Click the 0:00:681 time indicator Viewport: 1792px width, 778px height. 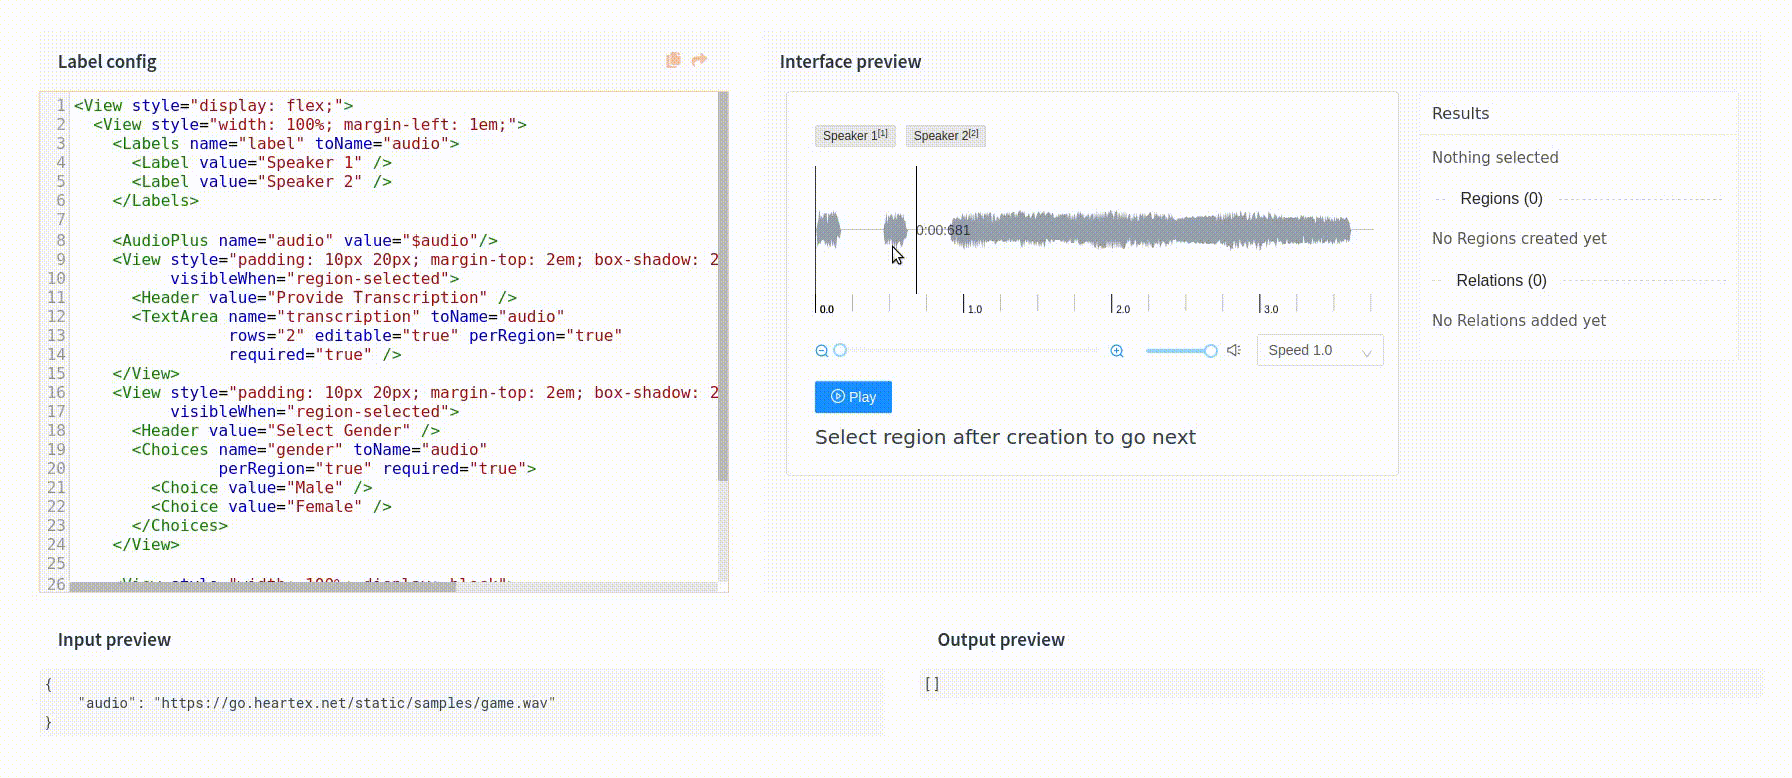pos(943,230)
